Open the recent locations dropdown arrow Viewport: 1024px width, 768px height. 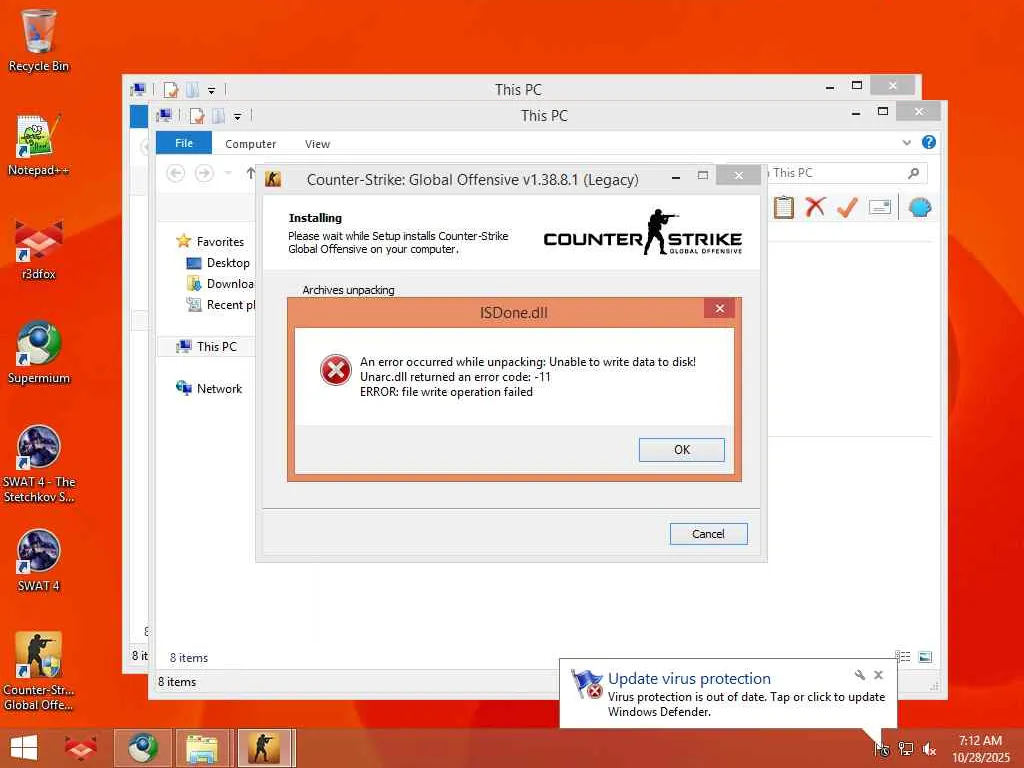(228, 173)
